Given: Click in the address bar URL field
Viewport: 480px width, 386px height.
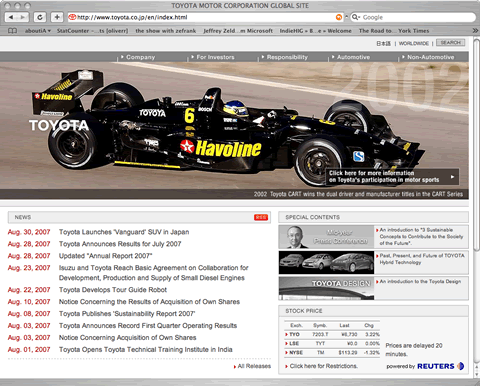Looking at the screenshot, I should pos(203,17).
